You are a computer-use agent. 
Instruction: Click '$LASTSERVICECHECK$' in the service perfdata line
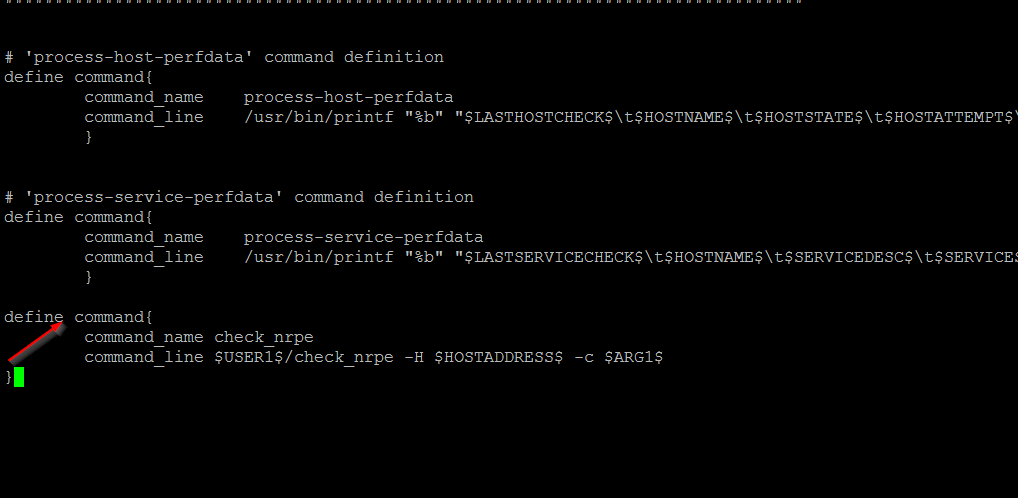click(x=553, y=257)
